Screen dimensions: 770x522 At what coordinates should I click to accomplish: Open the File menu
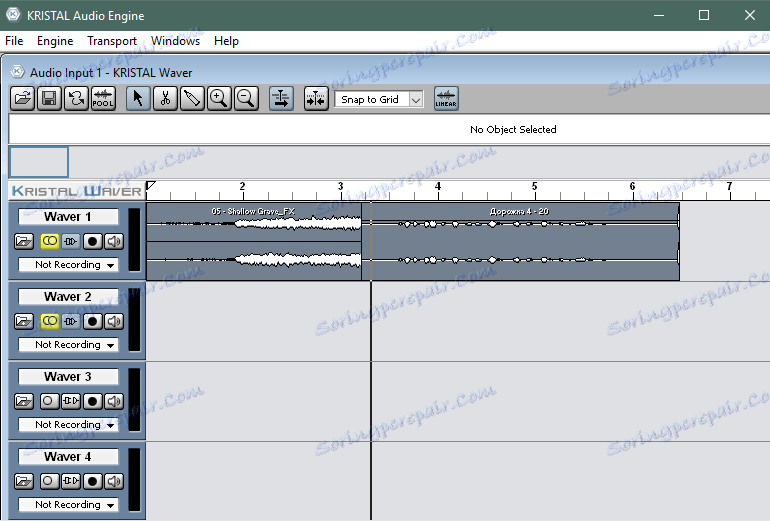tap(14, 41)
